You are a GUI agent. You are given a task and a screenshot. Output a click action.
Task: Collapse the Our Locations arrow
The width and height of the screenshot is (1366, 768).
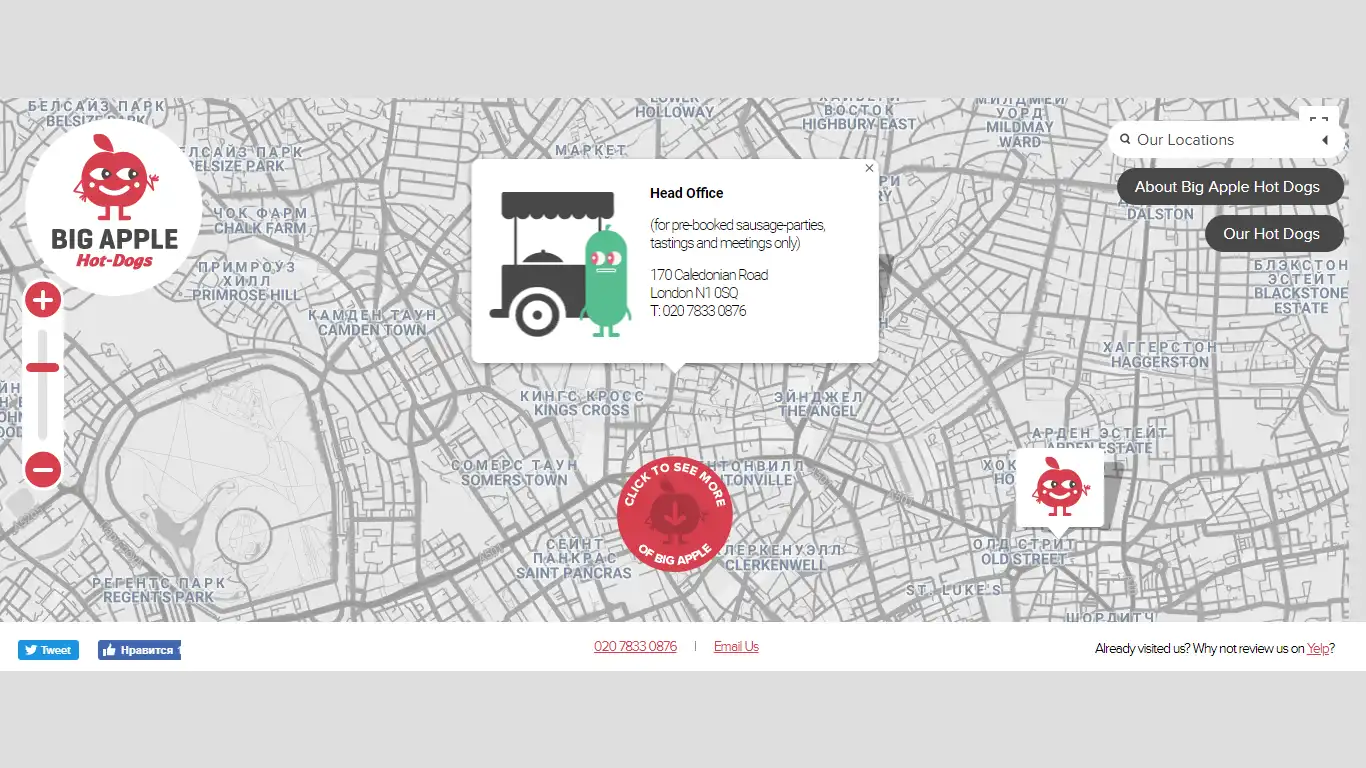(x=1325, y=140)
